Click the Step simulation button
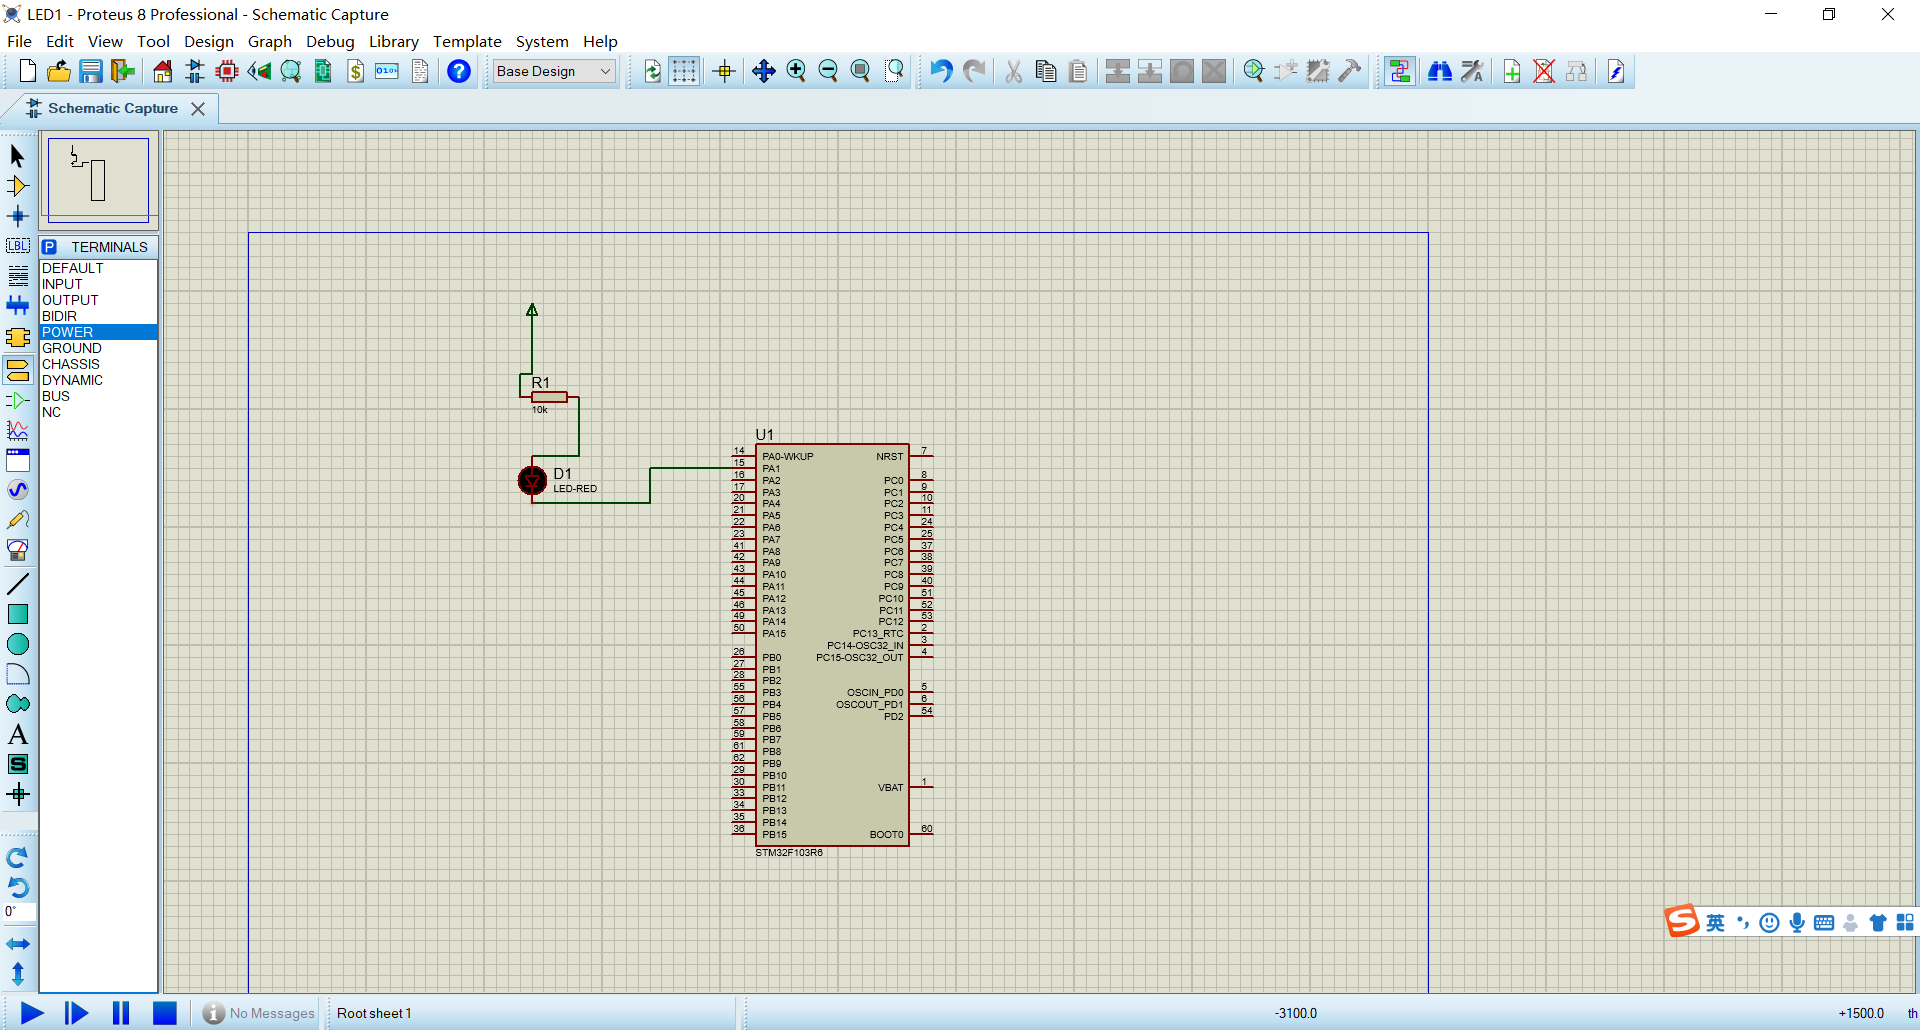1920x1030 pixels. 76,1013
